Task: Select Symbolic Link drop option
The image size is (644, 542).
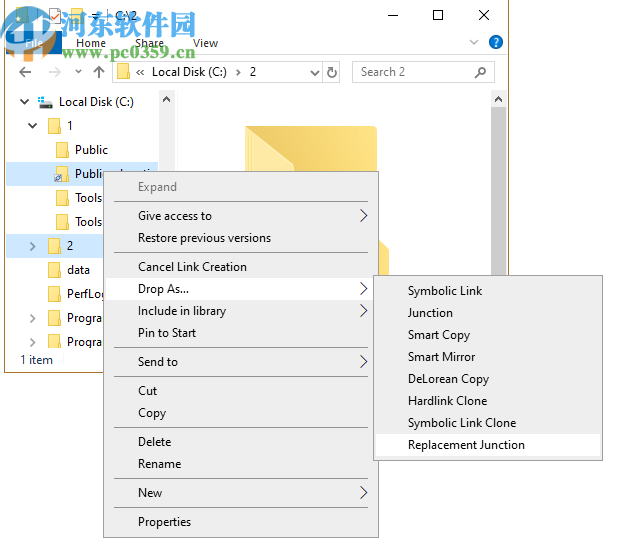Action: point(488,291)
